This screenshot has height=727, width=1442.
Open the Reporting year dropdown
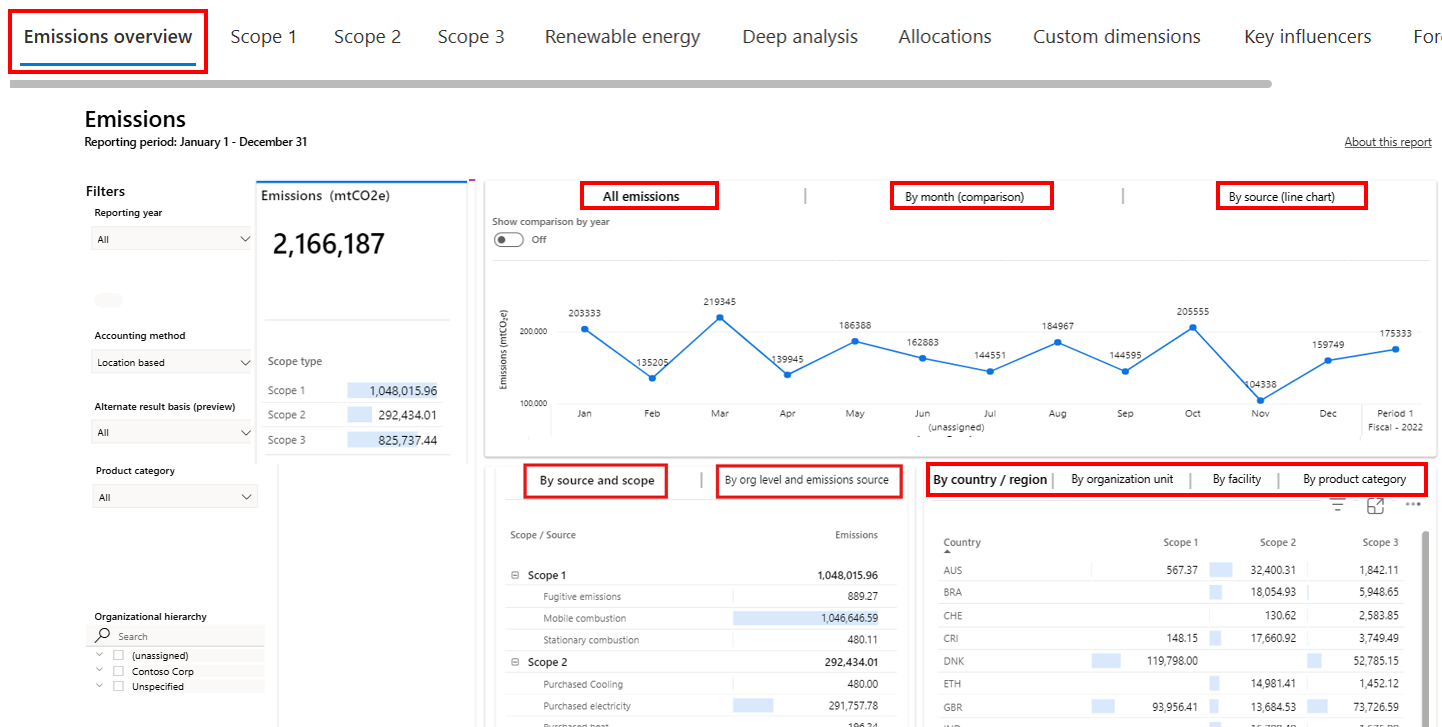173,239
